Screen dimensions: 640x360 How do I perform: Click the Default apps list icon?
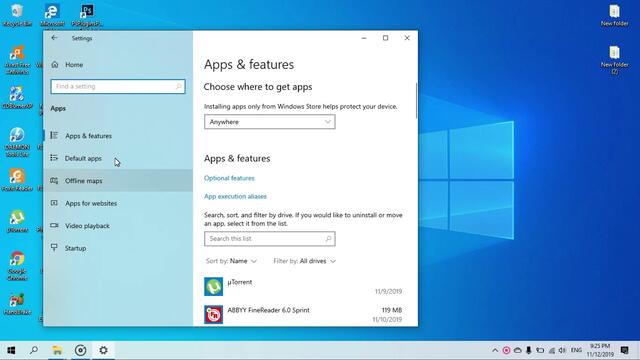54,158
